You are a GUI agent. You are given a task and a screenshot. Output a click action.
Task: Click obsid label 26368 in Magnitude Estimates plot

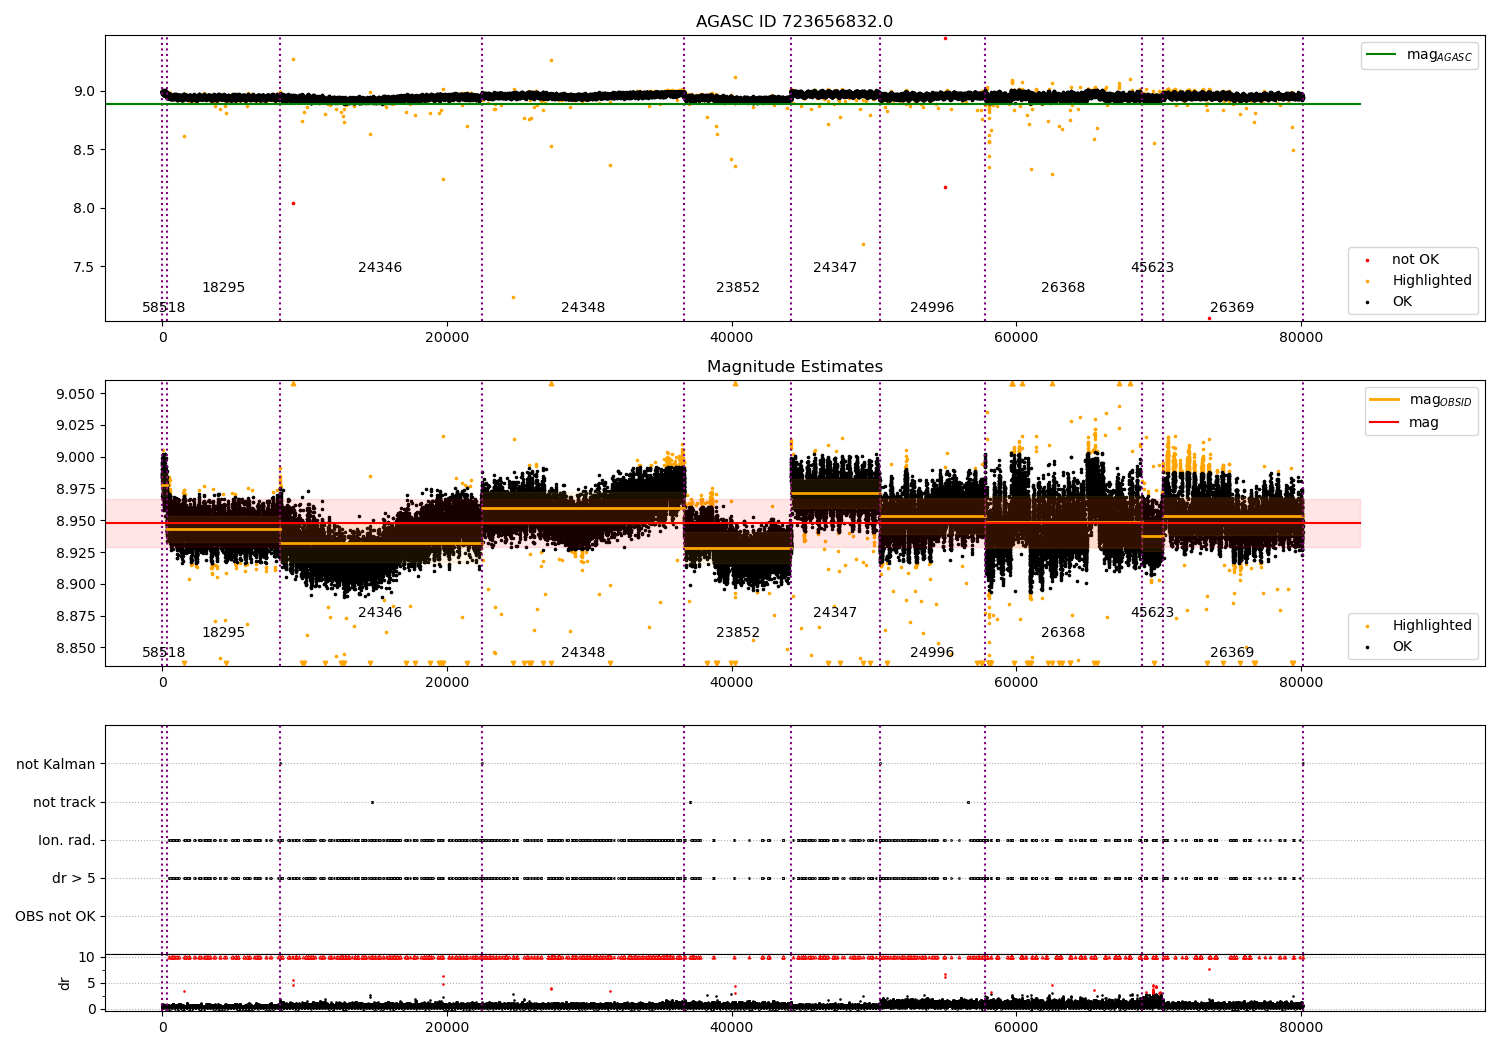tap(1063, 633)
